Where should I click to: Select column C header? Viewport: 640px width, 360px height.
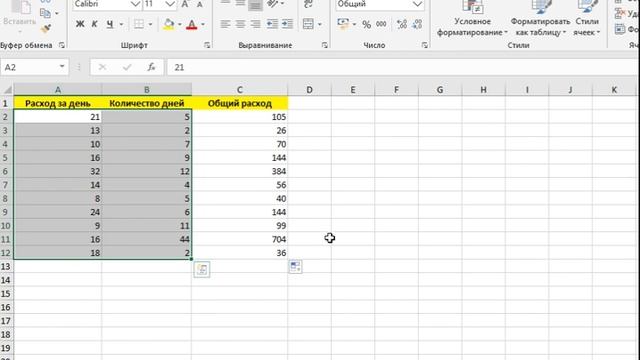(240, 90)
